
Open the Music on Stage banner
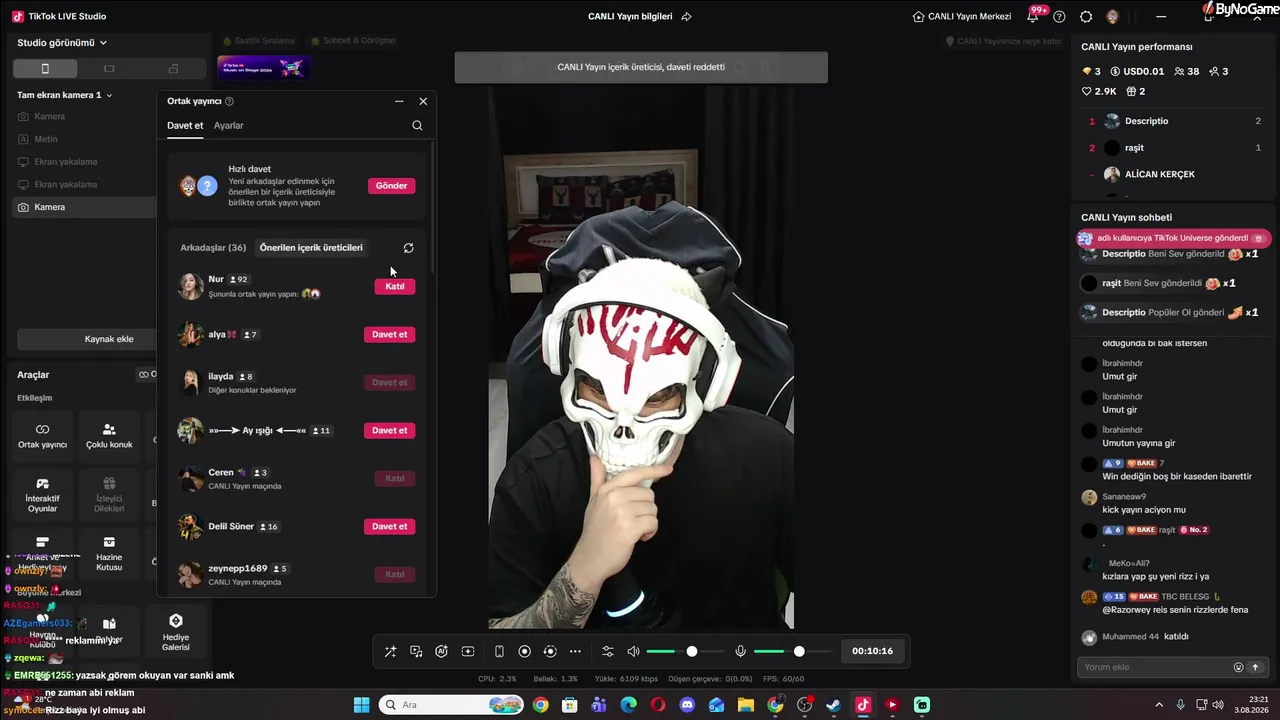coord(263,68)
